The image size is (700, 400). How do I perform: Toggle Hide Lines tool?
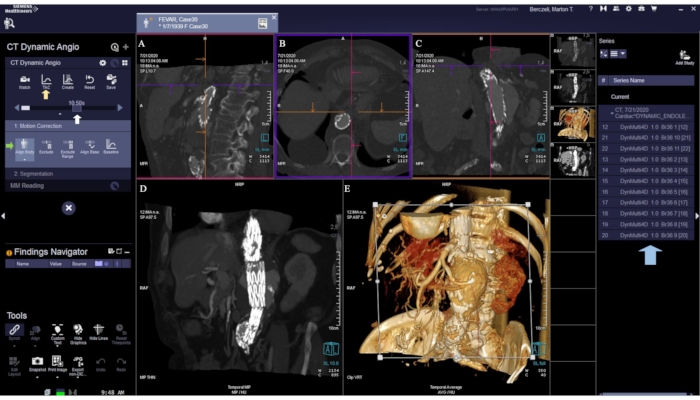click(99, 330)
